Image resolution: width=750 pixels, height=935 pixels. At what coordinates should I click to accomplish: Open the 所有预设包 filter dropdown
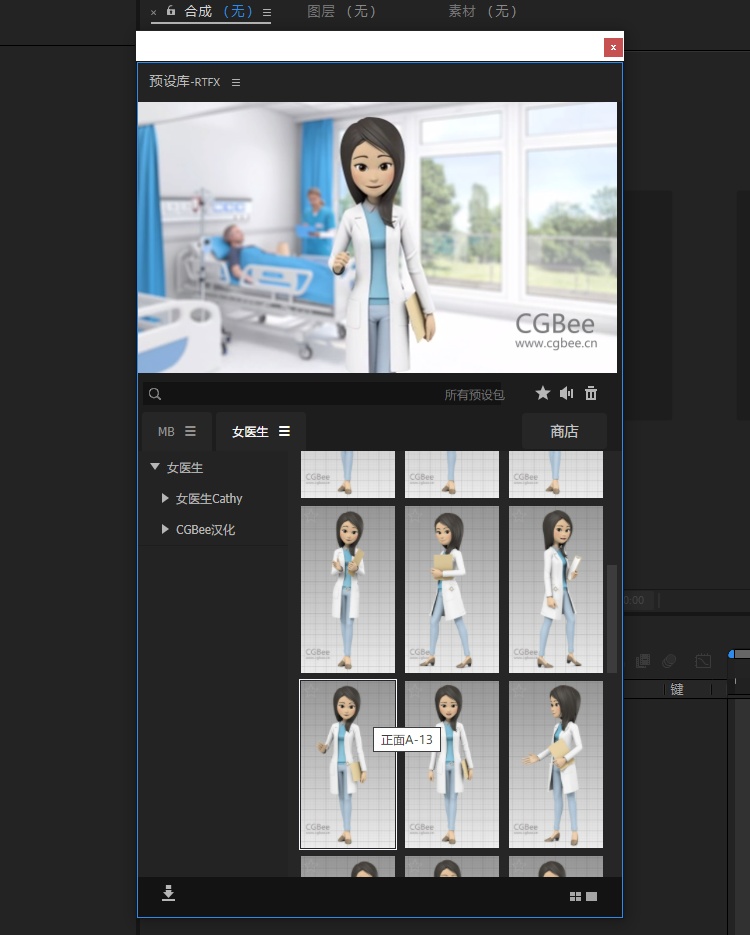tap(475, 395)
